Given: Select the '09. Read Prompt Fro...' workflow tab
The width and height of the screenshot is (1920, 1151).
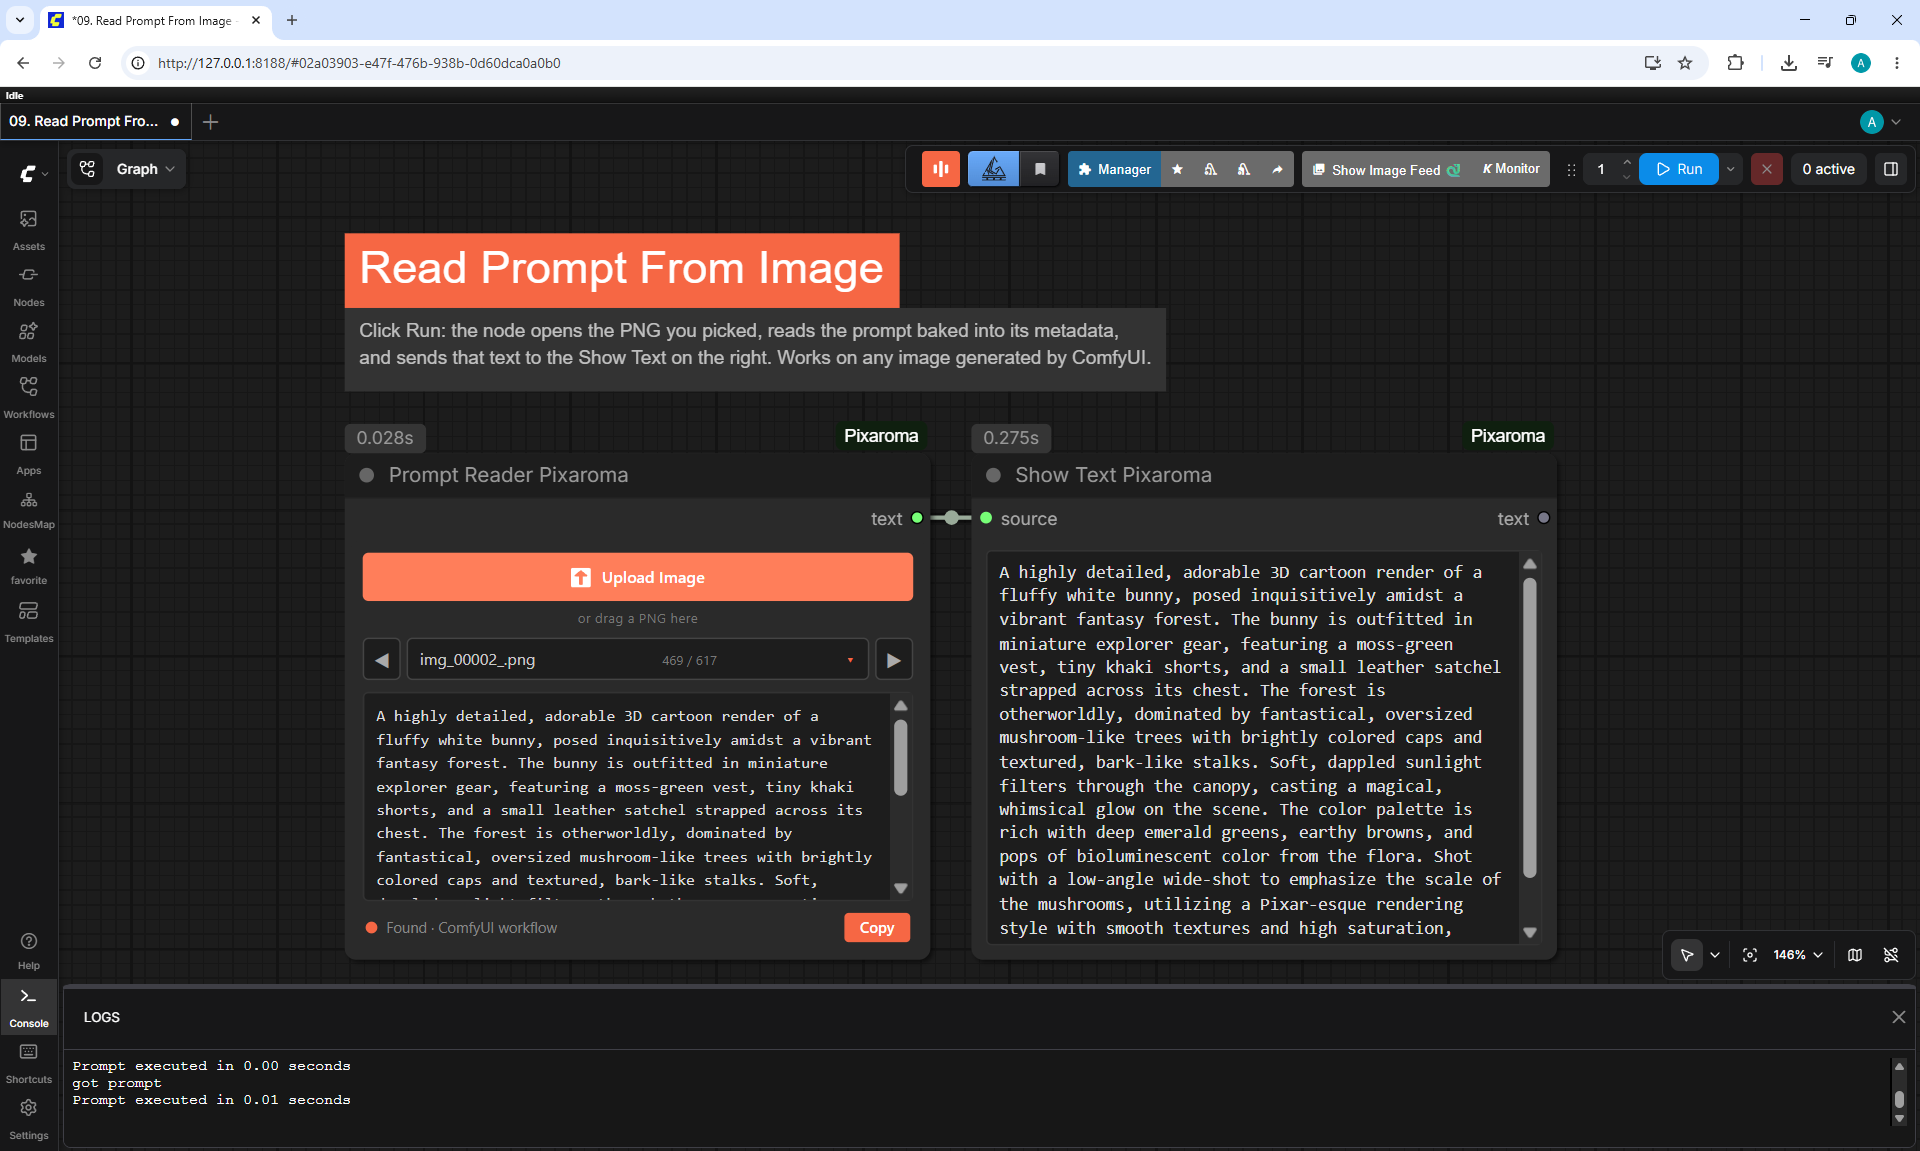Looking at the screenshot, I should 95,121.
